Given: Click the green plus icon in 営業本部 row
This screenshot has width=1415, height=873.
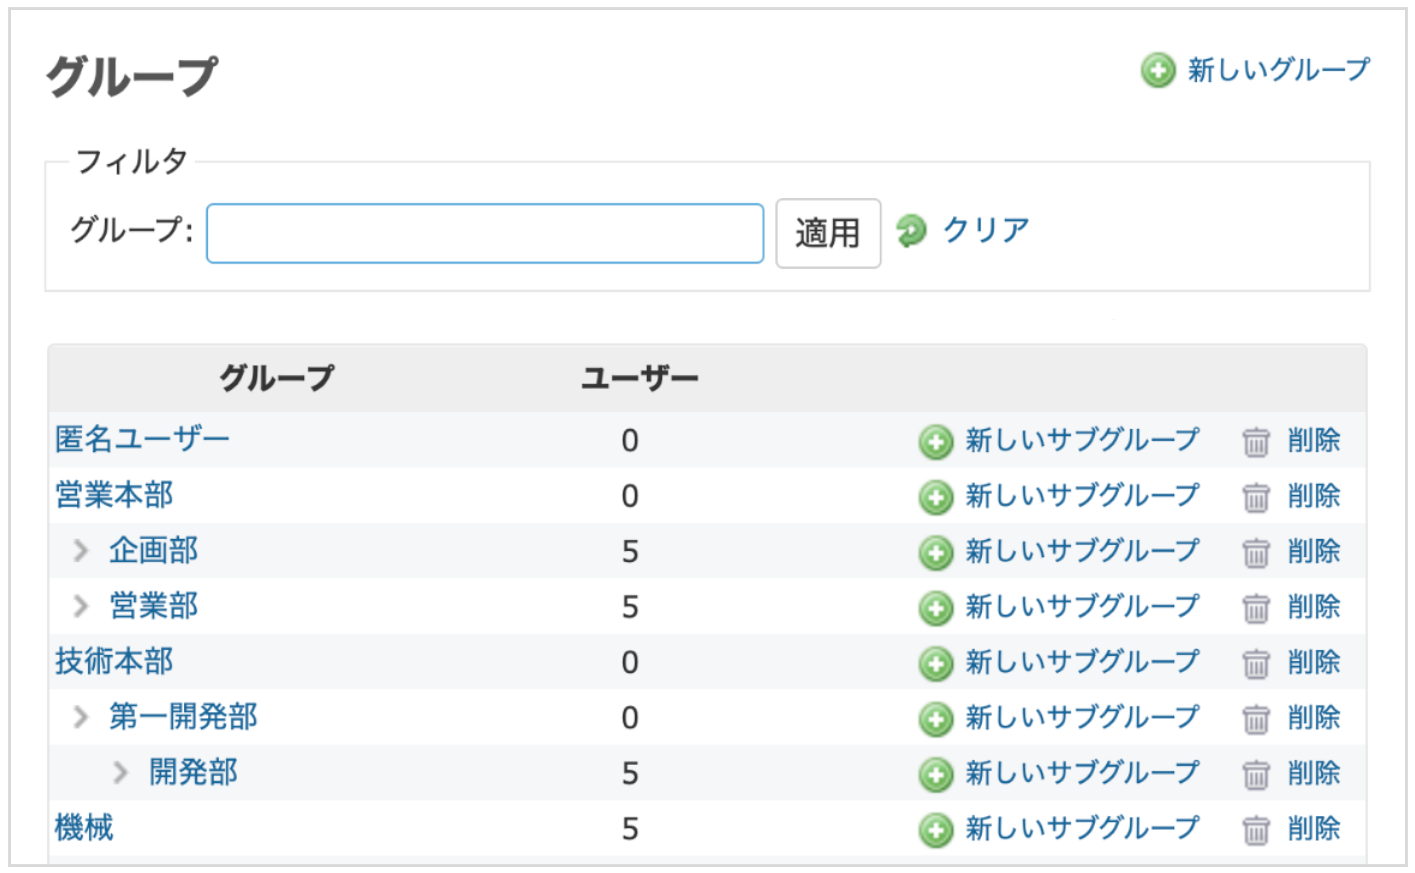Looking at the screenshot, I should 935,497.
